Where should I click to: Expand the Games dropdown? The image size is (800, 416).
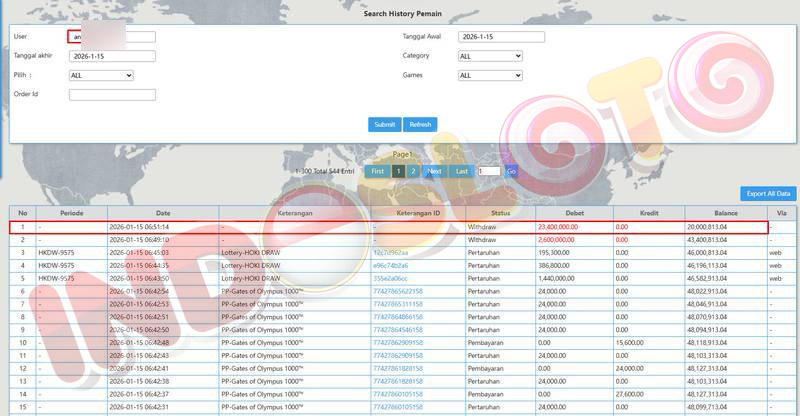coord(490,75)
